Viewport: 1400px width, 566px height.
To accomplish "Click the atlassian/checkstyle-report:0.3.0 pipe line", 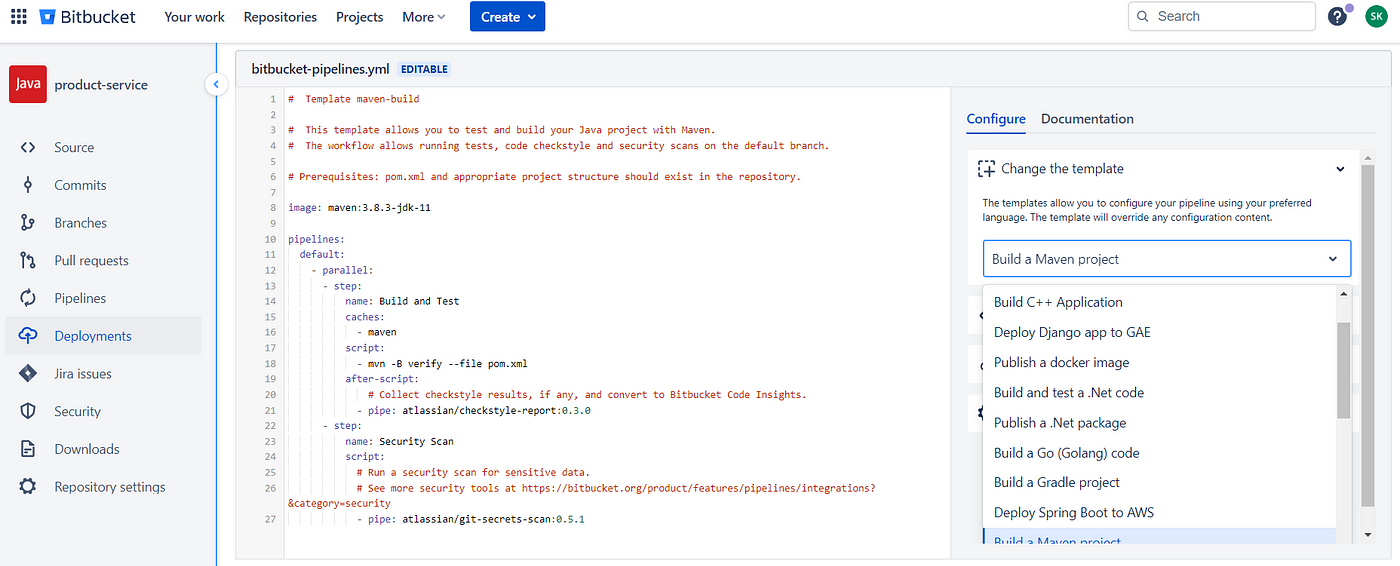I will (474, 410).
